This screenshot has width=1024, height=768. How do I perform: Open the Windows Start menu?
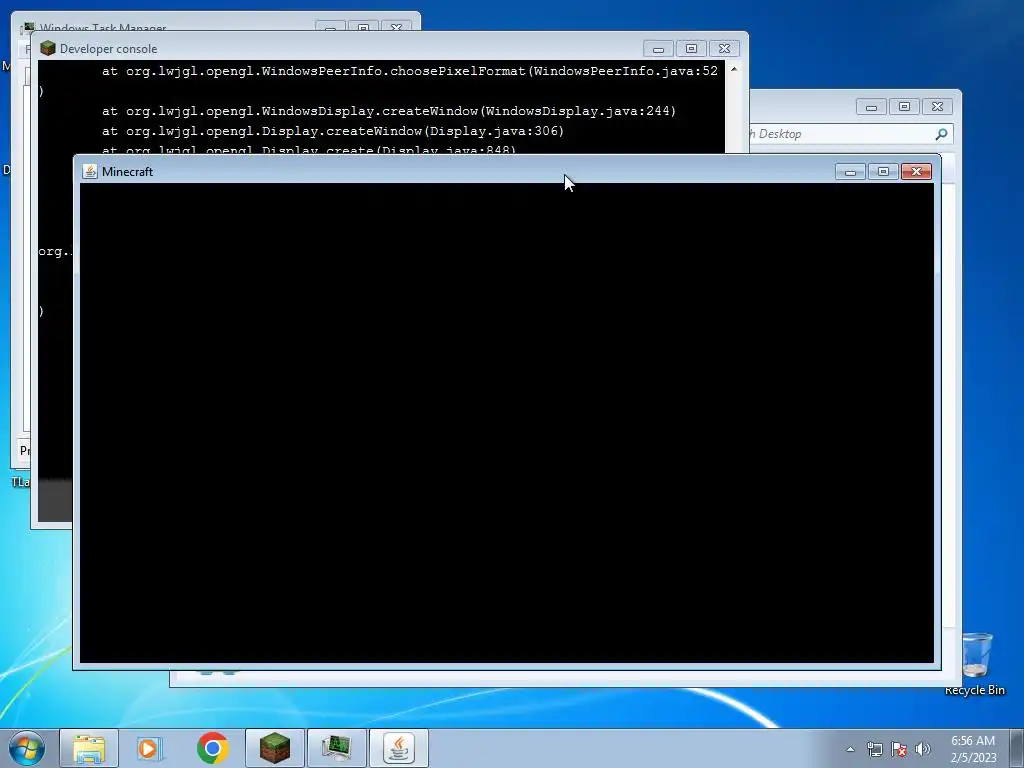tap(26, 748)
